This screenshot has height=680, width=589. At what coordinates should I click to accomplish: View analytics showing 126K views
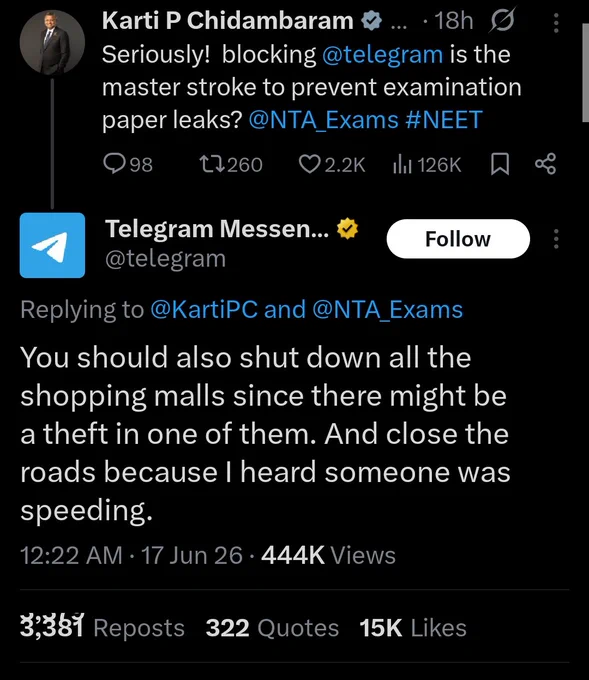[427, 165]
